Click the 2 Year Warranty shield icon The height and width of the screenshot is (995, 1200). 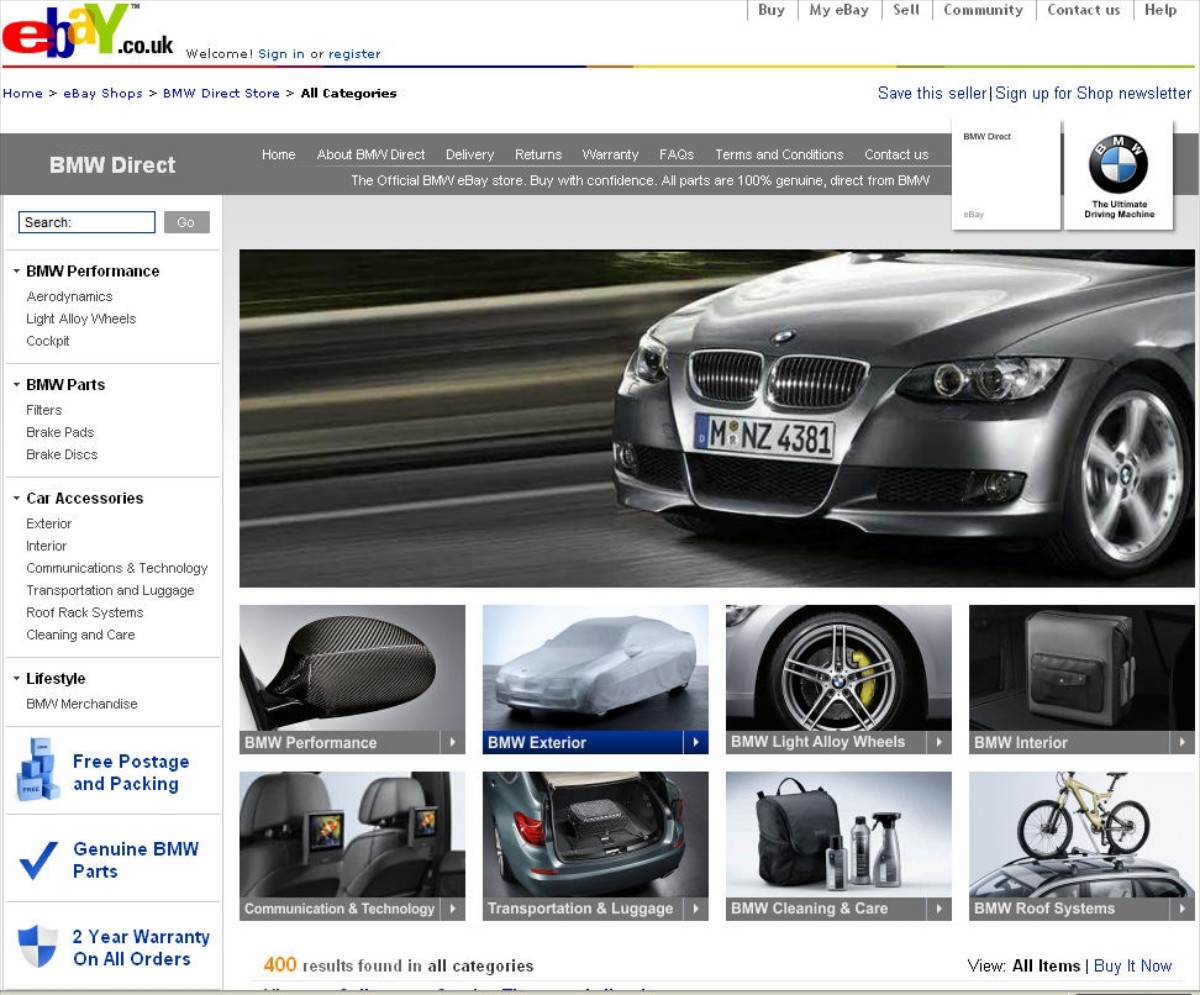(38, 946)
